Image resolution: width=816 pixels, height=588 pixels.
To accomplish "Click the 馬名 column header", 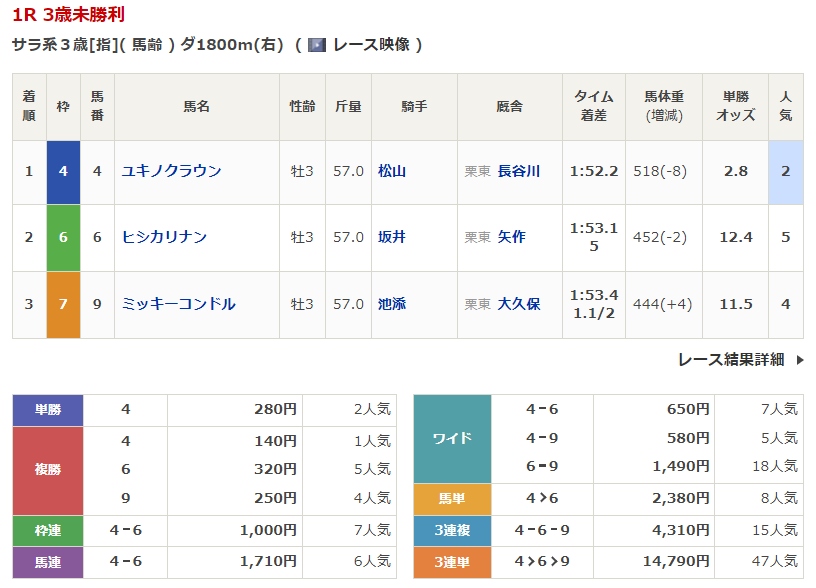I will point(196,106).
